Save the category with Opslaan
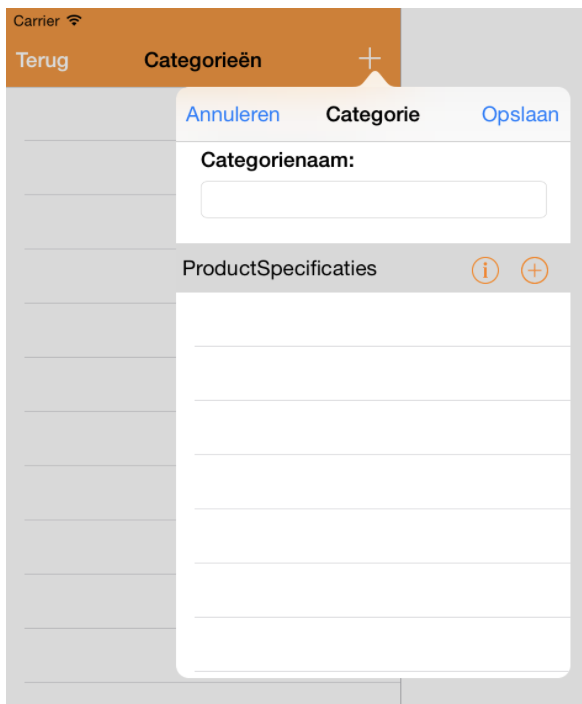 click(520, 114)
